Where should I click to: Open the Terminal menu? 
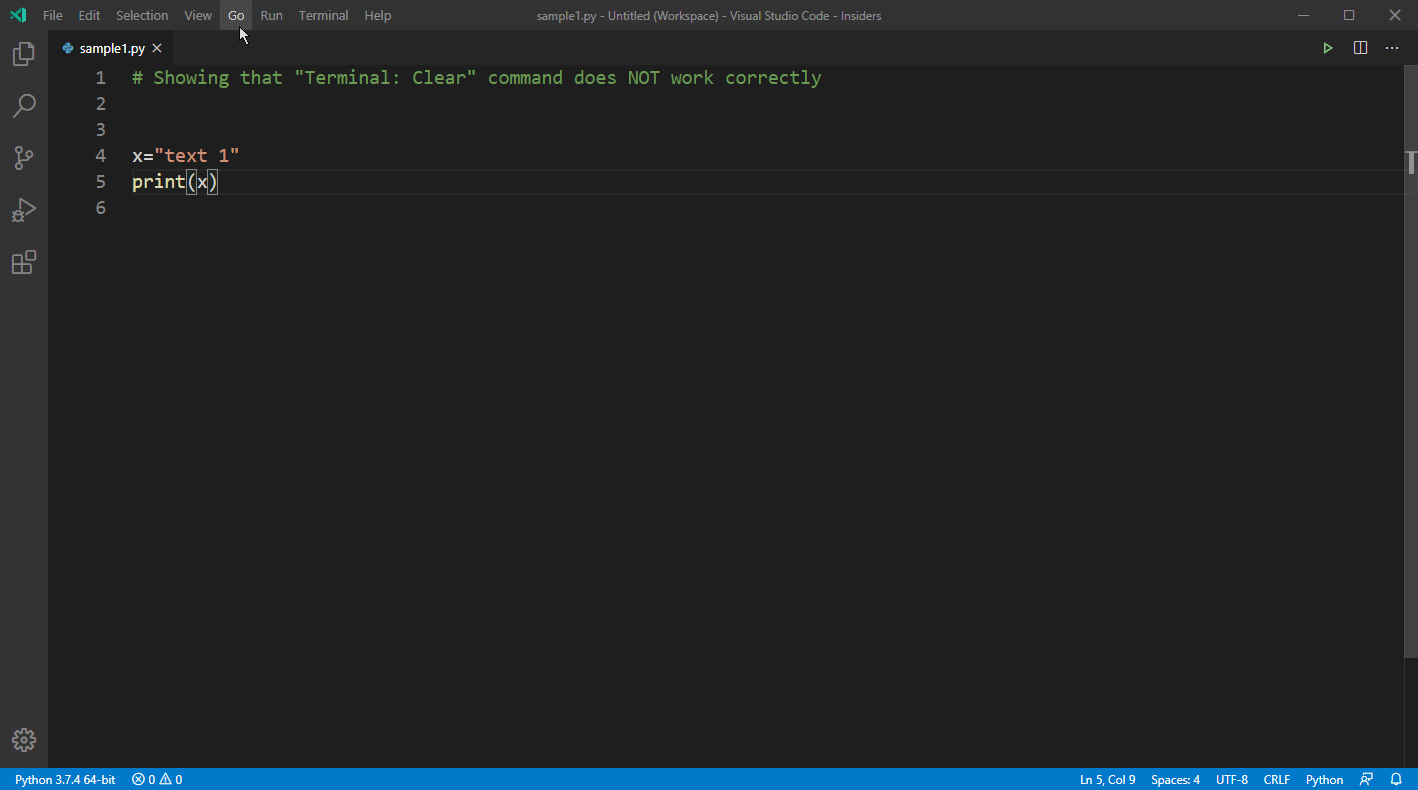[324, 15]
